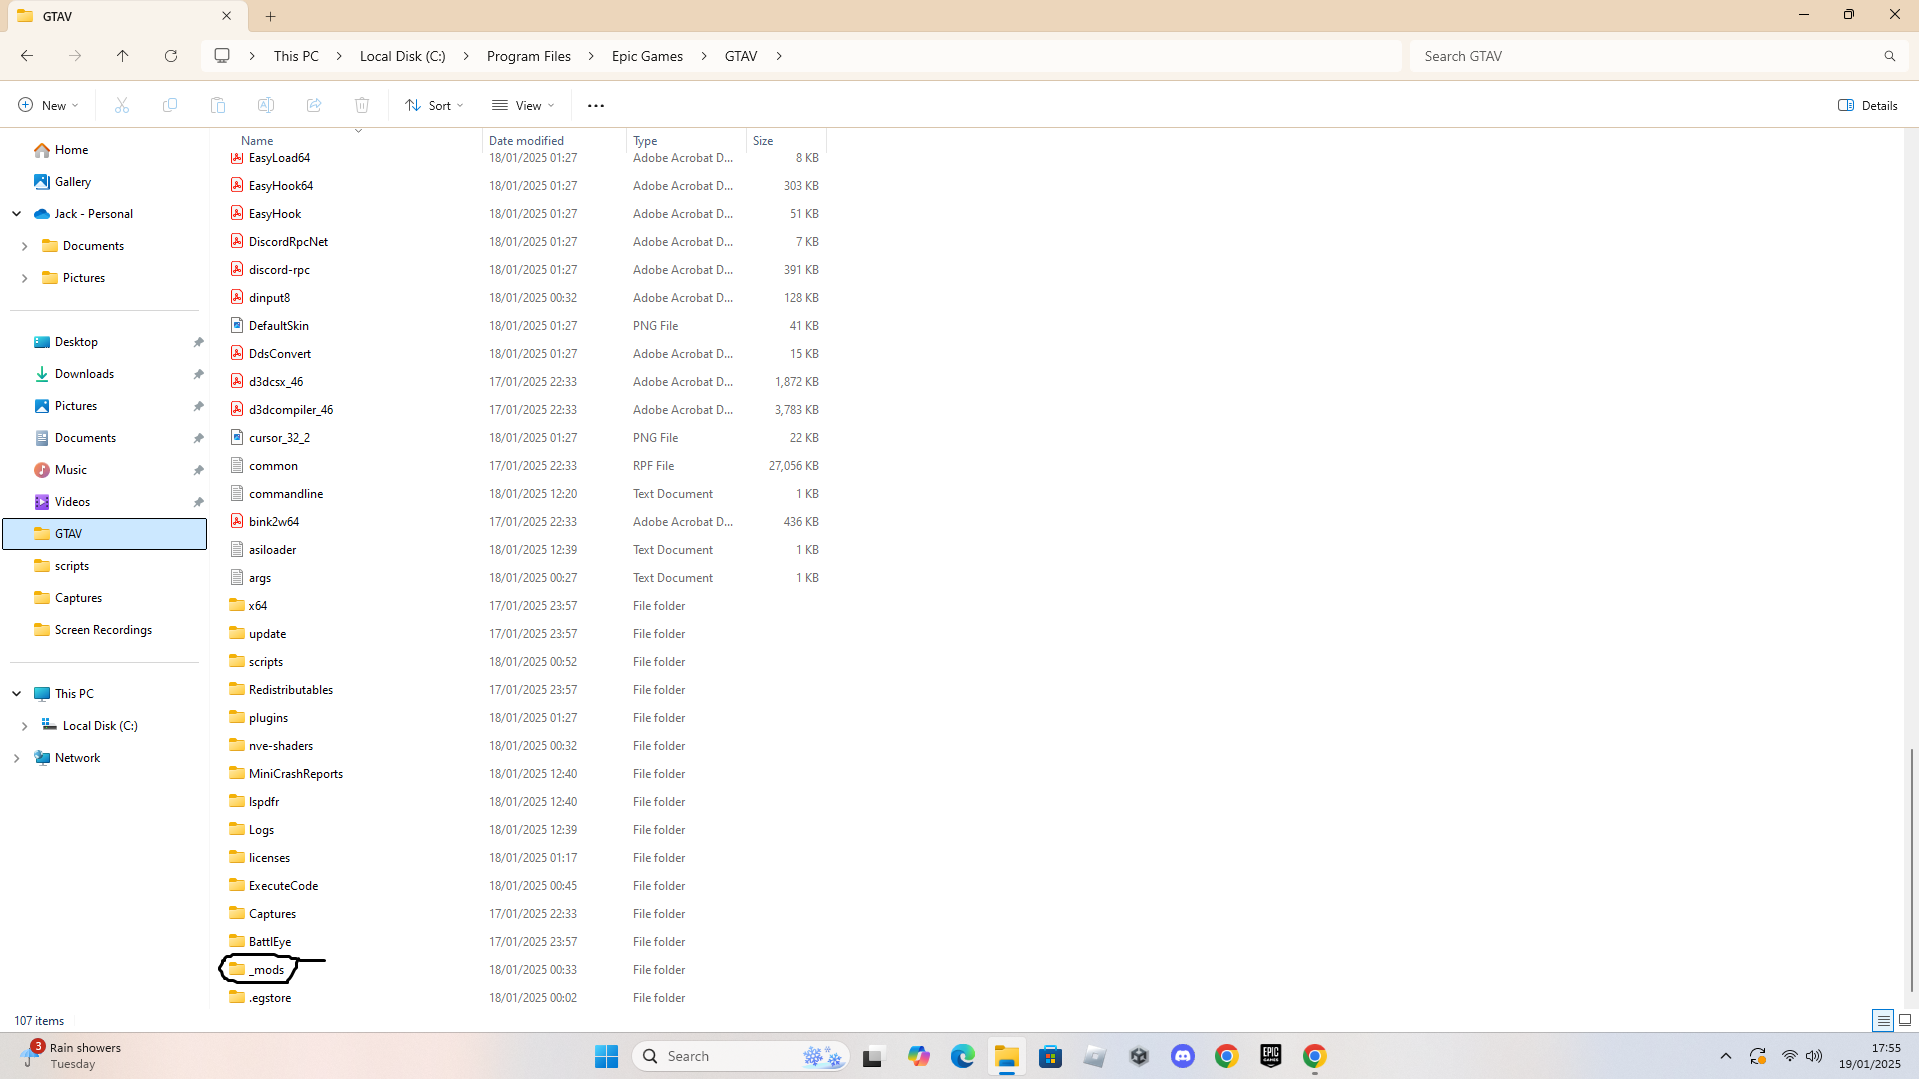1919x1079 pixels.
Task: Switch to large thumbnails view icon
Action: [1905, 1020]
